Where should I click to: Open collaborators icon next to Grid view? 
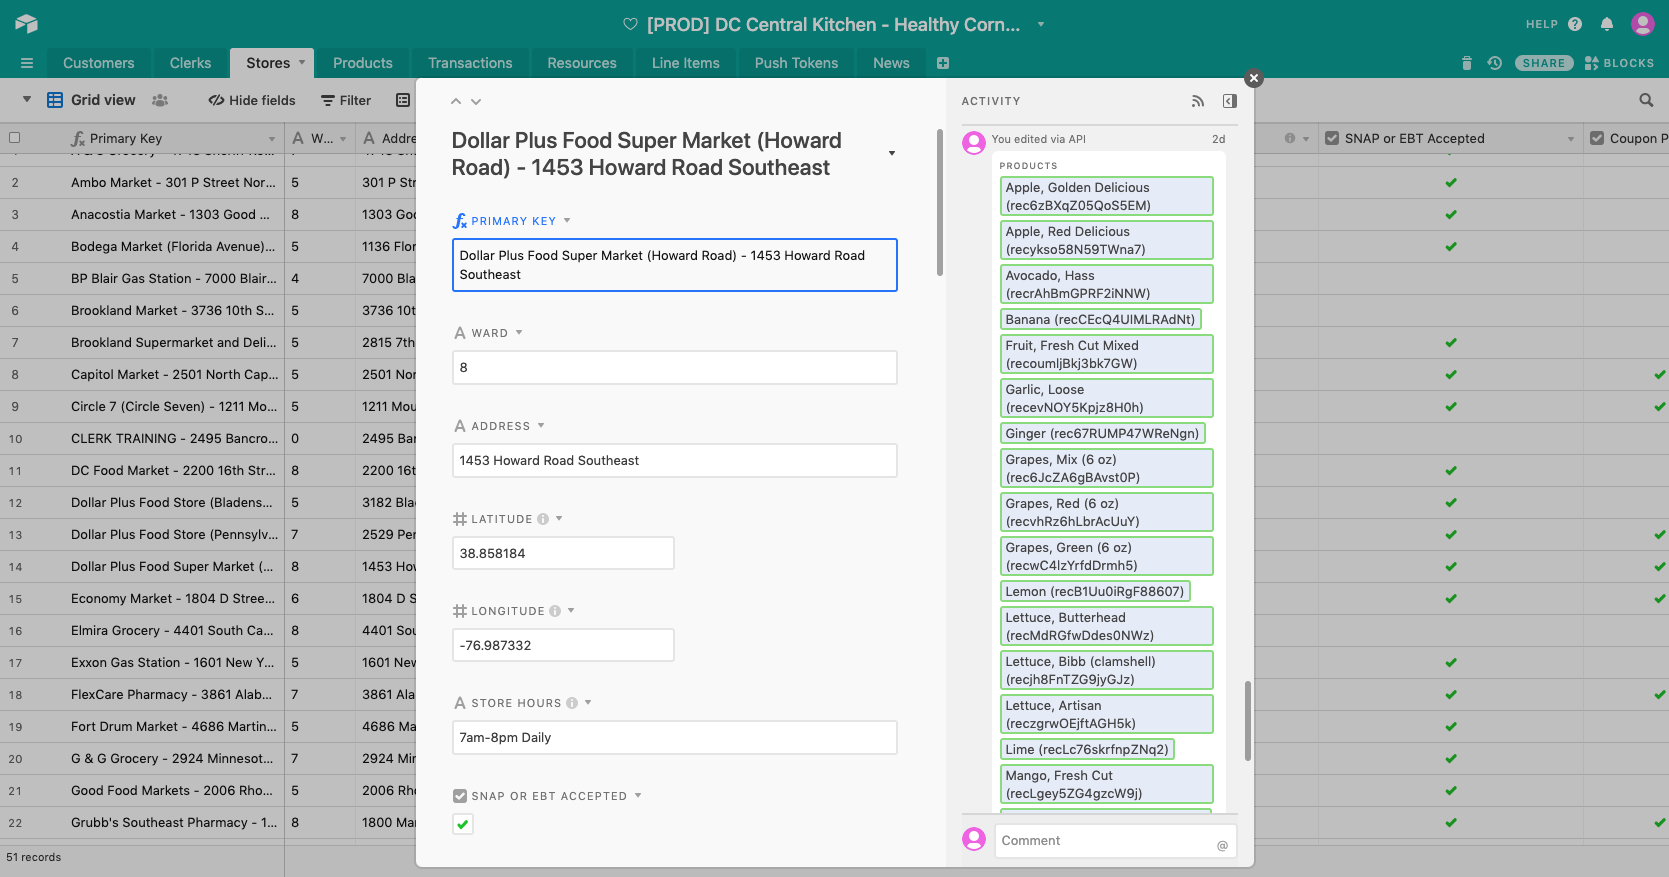click(x=160, y=100)
